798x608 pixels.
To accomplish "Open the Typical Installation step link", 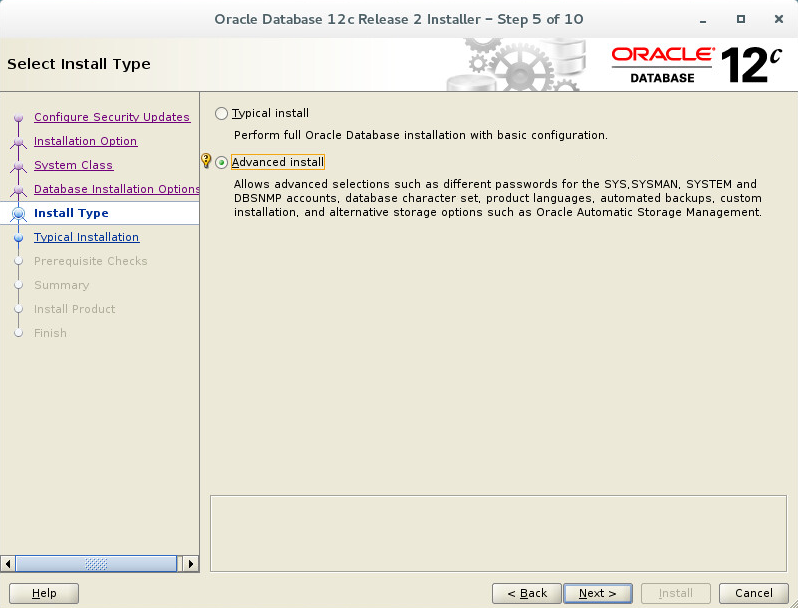I will [87, 237].
